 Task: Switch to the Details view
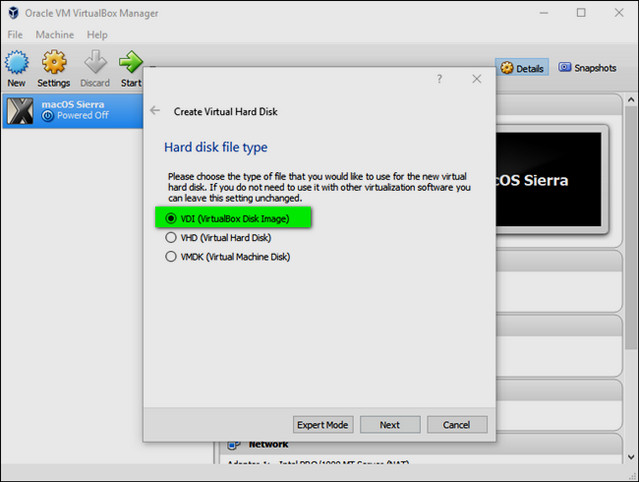tap(522, 68)
